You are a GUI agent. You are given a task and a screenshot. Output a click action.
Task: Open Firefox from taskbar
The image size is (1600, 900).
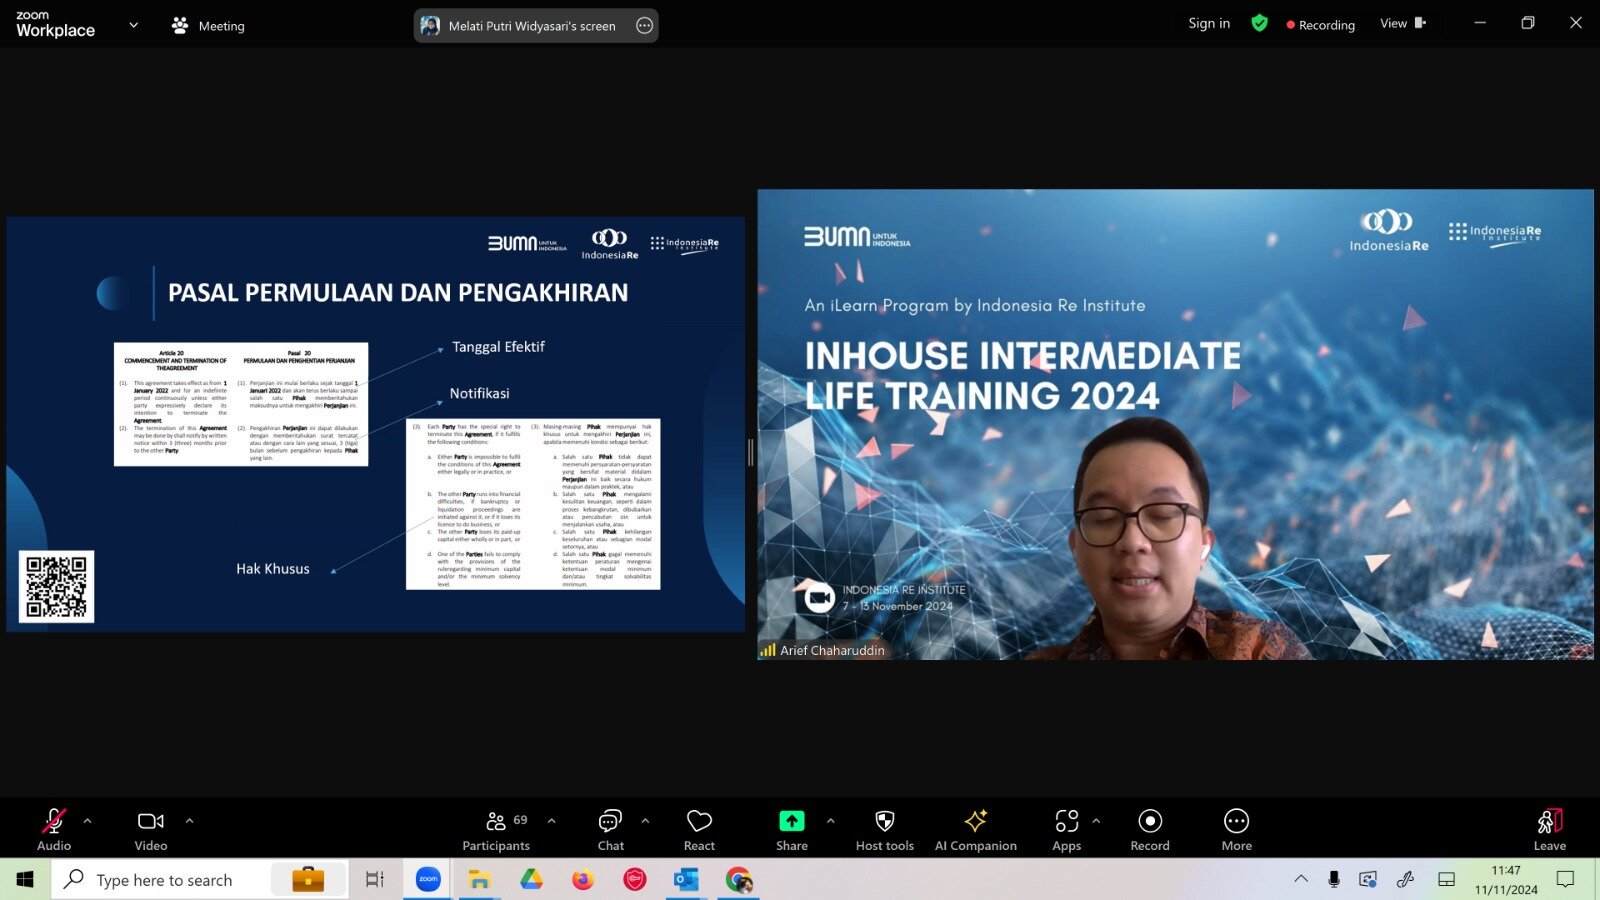[583, 879]
